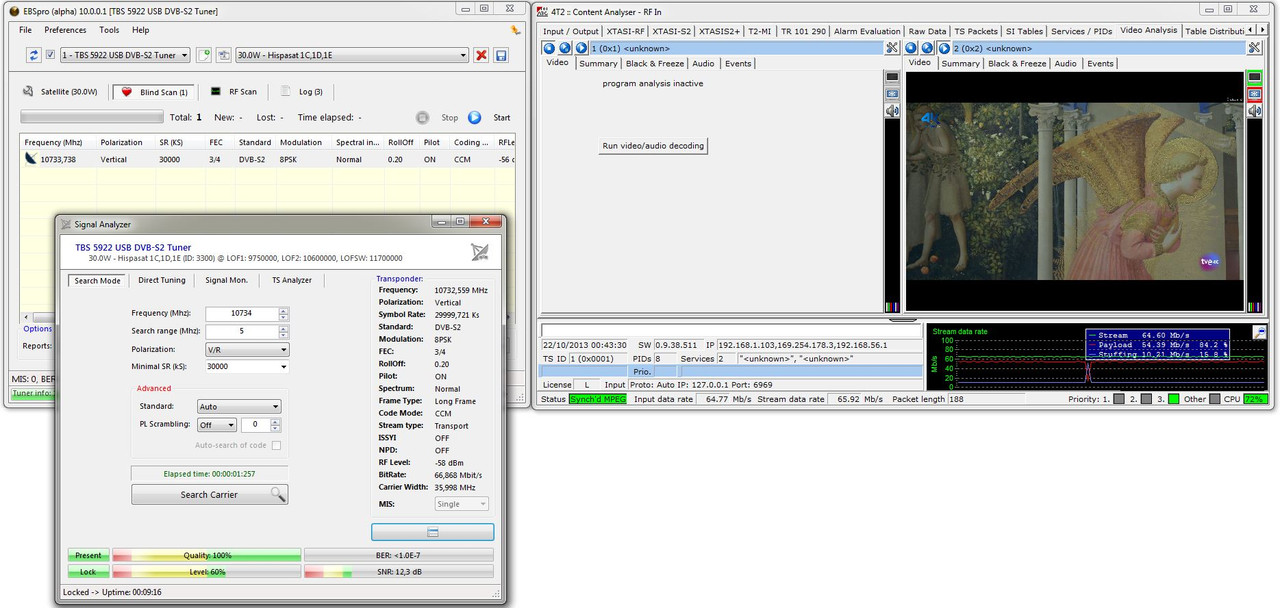Open the Help menu in EBSpro

coord(141,30)
